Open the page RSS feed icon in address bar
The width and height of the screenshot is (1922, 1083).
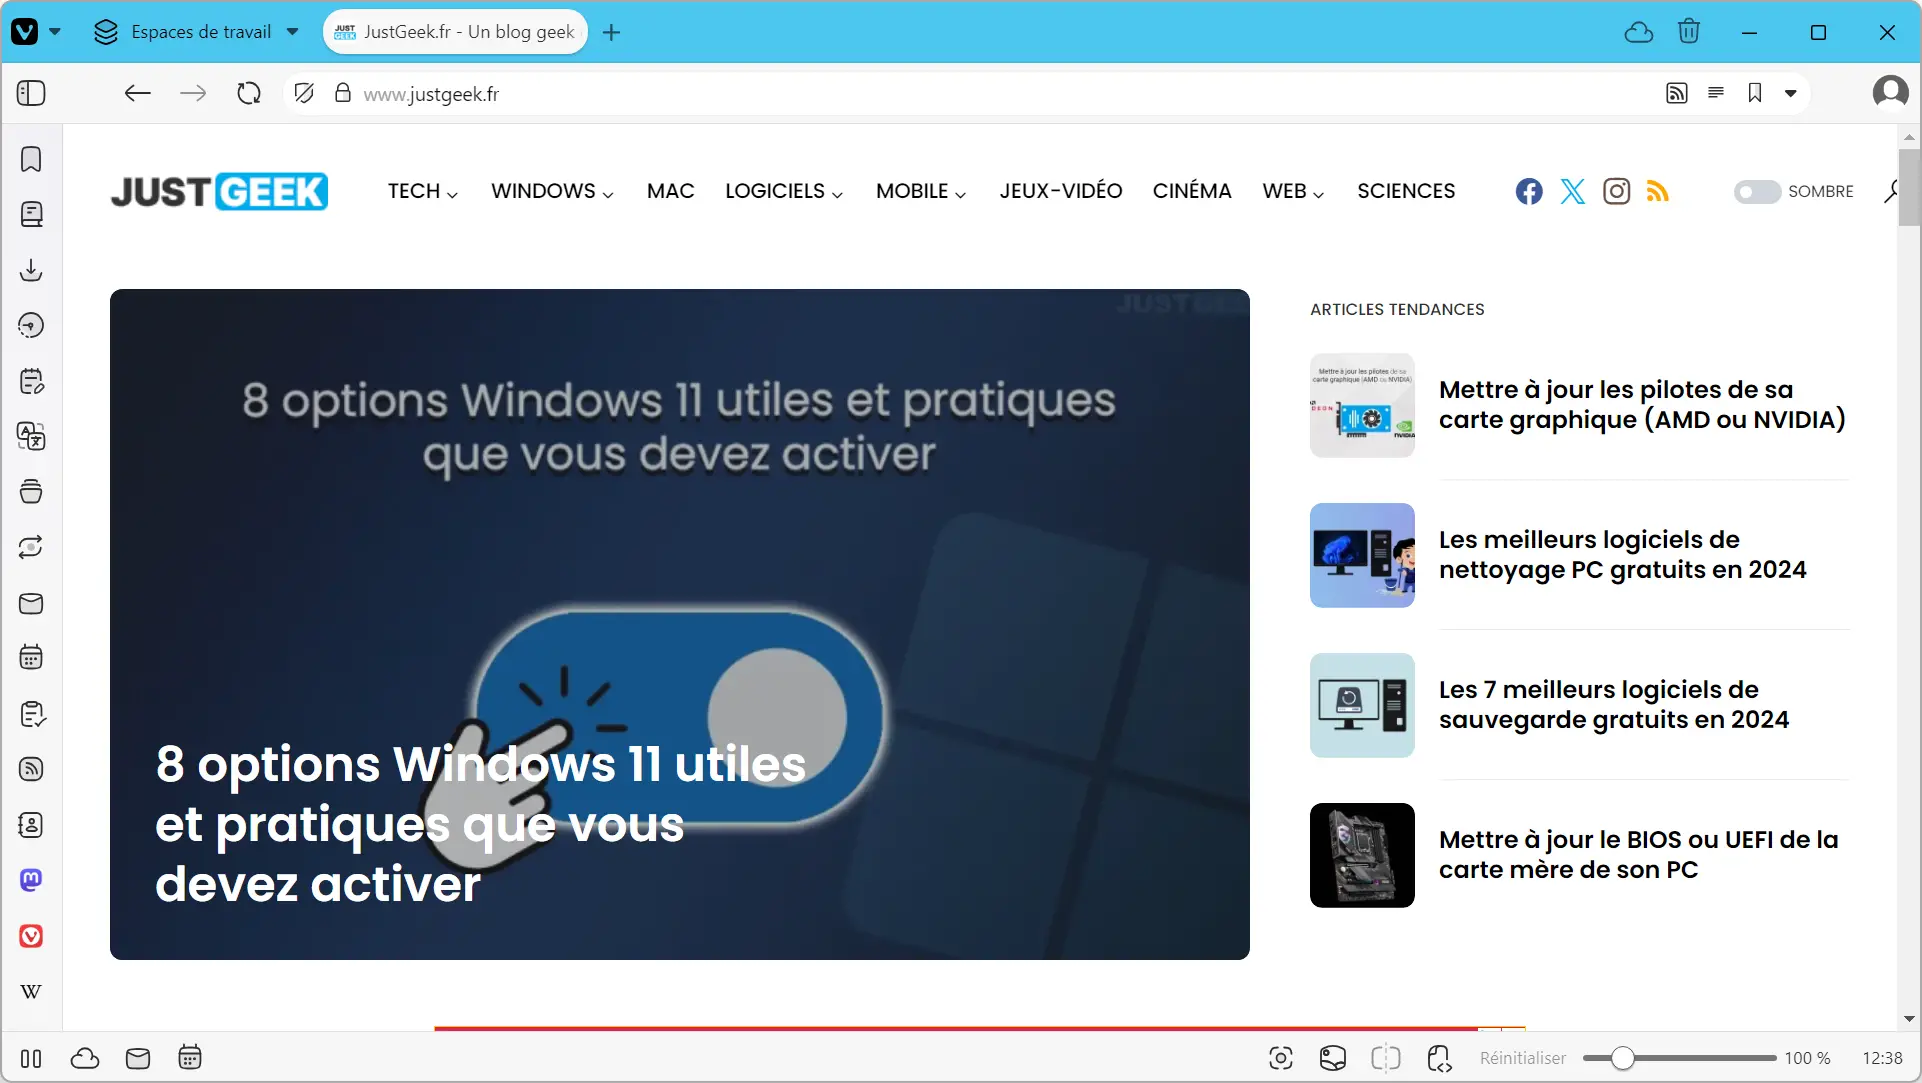click(x=1677, y=93)
